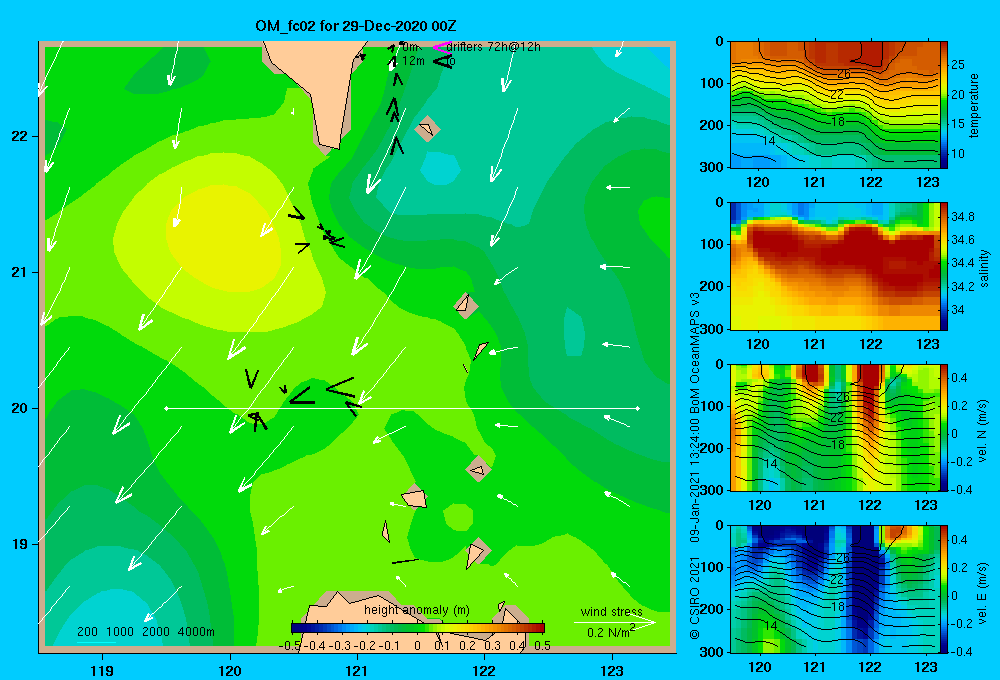Click the "1000" bathymetry legend value
Image resolution: width=1000 pixels, height=680 pixels.
(120, 632)
